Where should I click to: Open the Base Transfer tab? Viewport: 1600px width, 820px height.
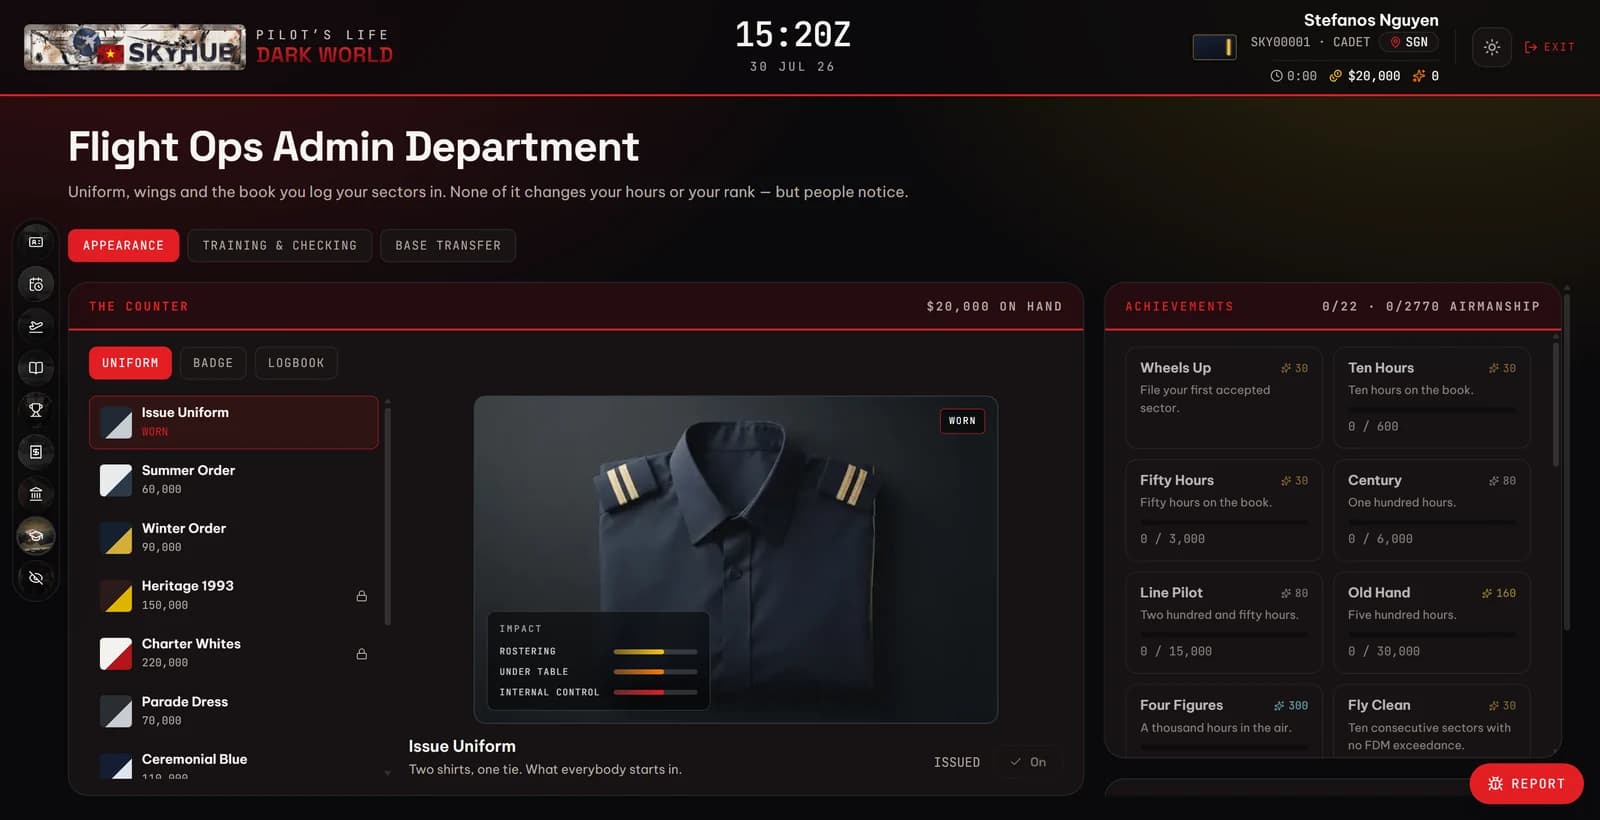[448, 245]
